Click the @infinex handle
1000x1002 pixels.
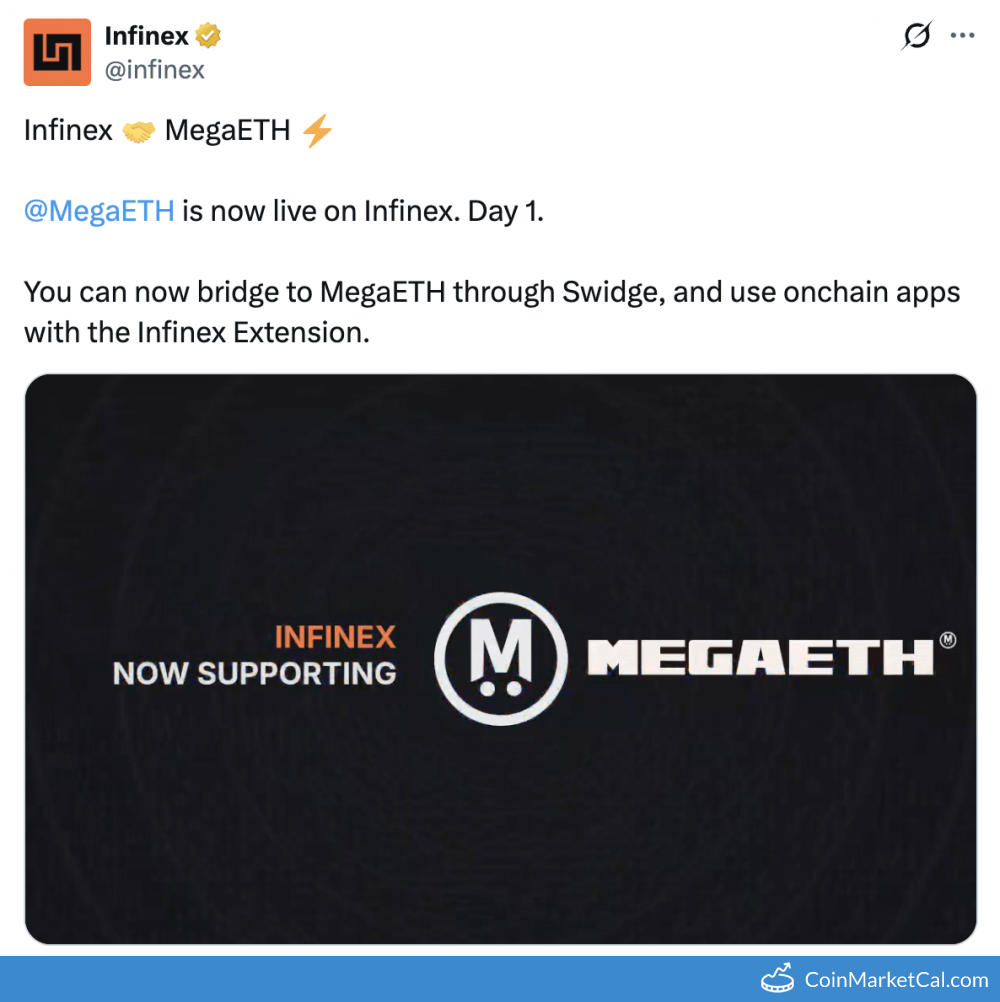coord(154,70)
